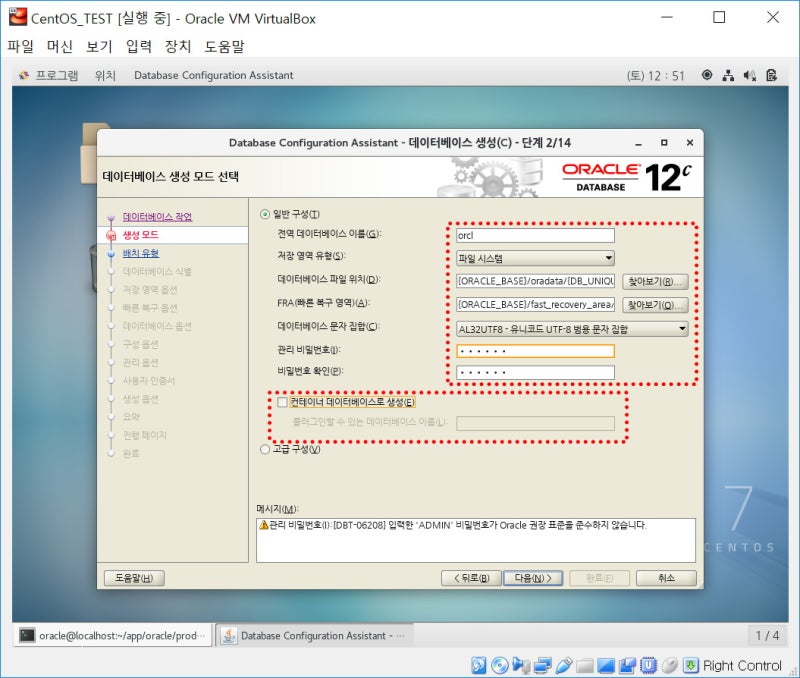Maximize the Database Configuration Assistant dialog
800x678 pixels.
click(x=664, y=143)
